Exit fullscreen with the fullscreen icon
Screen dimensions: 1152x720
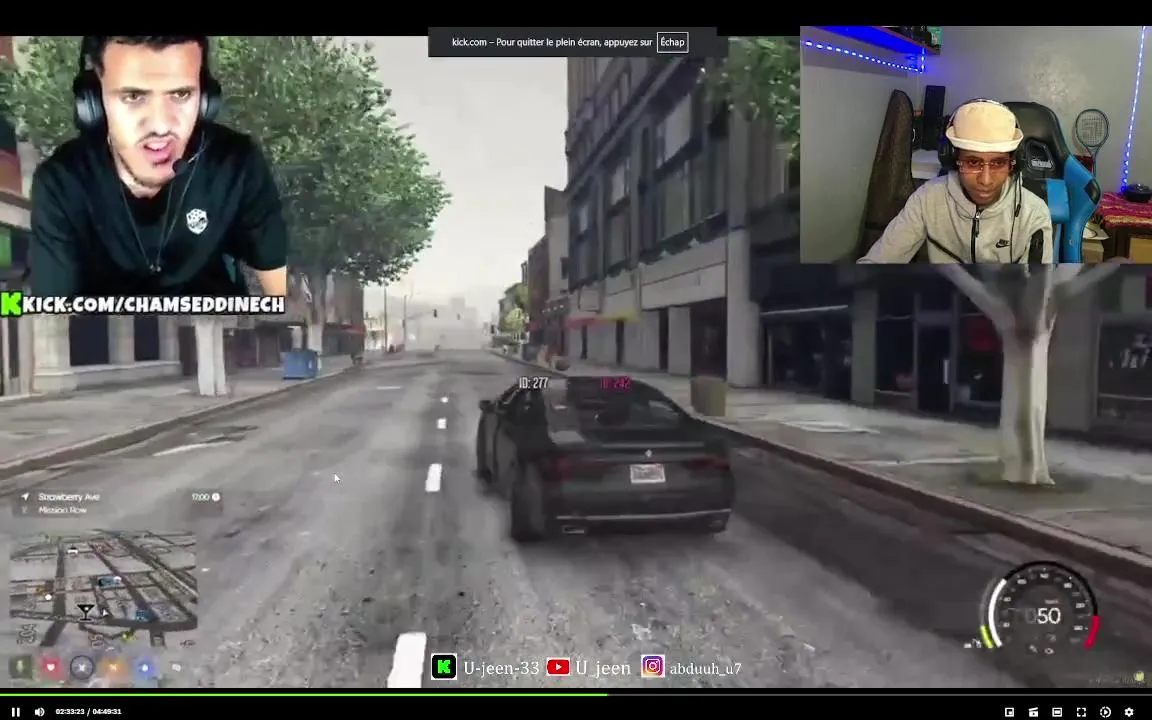pos(1081,712)
